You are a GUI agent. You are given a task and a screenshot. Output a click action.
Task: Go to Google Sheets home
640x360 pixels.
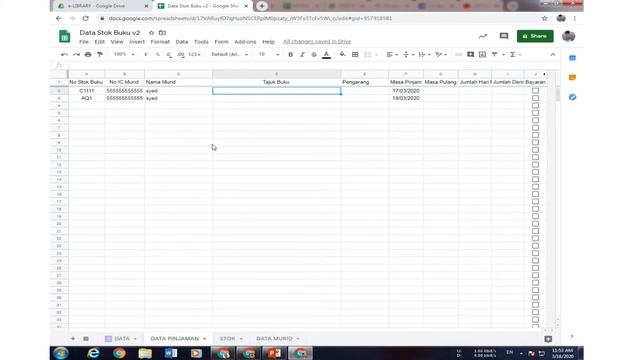click(64, 36)
